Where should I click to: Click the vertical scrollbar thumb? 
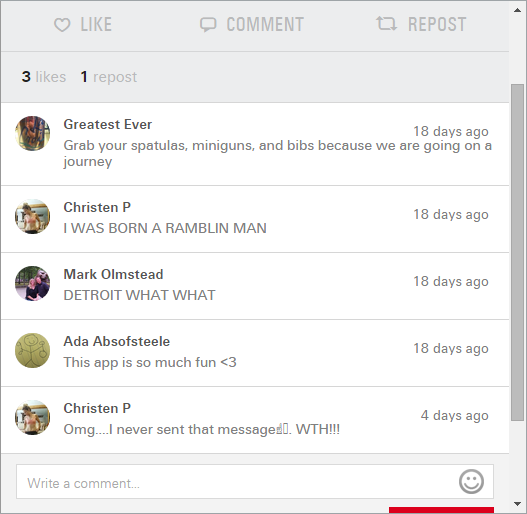[518, 252]
